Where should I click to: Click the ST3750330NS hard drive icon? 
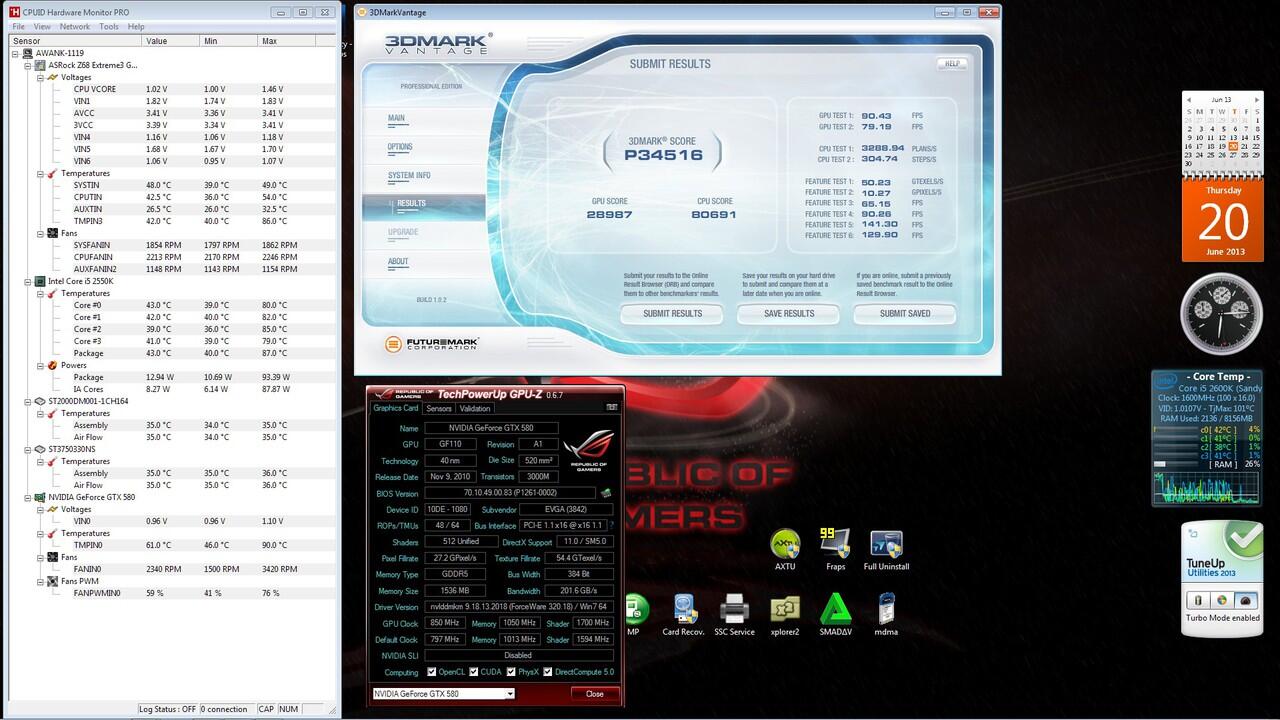coord(40,449)
